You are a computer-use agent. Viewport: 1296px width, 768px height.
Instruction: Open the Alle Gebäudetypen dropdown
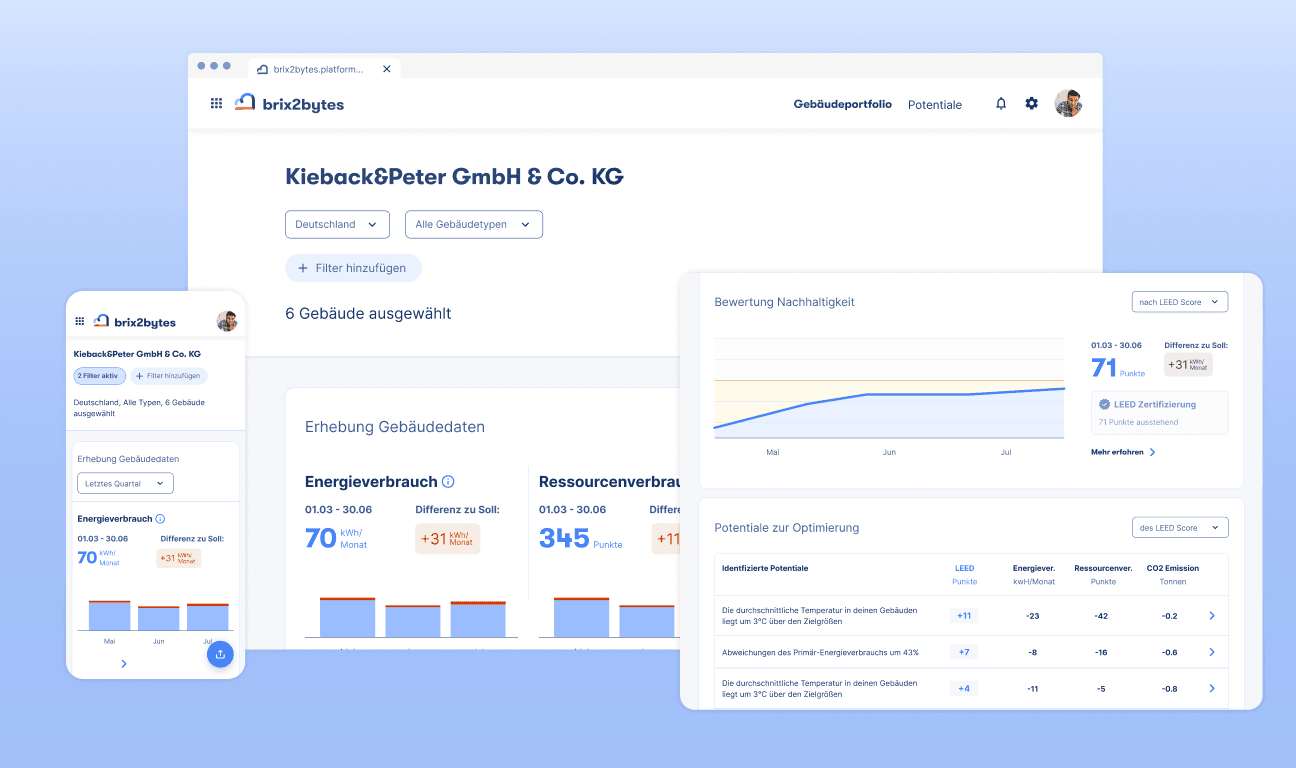[x=474, y=225]
